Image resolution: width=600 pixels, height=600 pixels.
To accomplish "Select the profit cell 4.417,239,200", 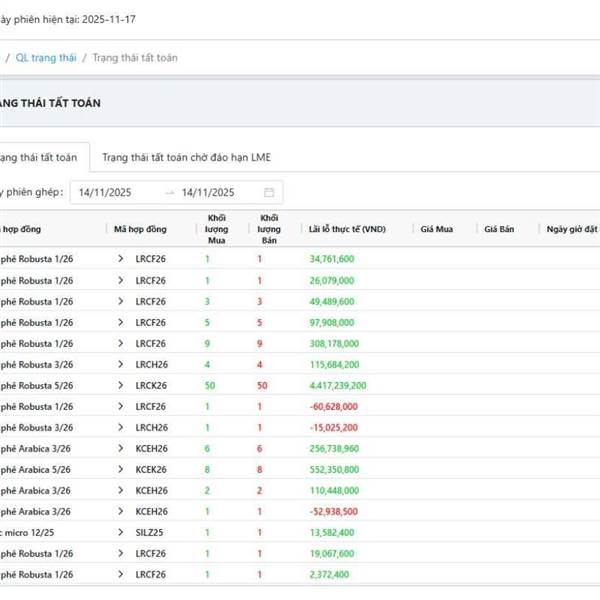I will [x=338, y=385].
